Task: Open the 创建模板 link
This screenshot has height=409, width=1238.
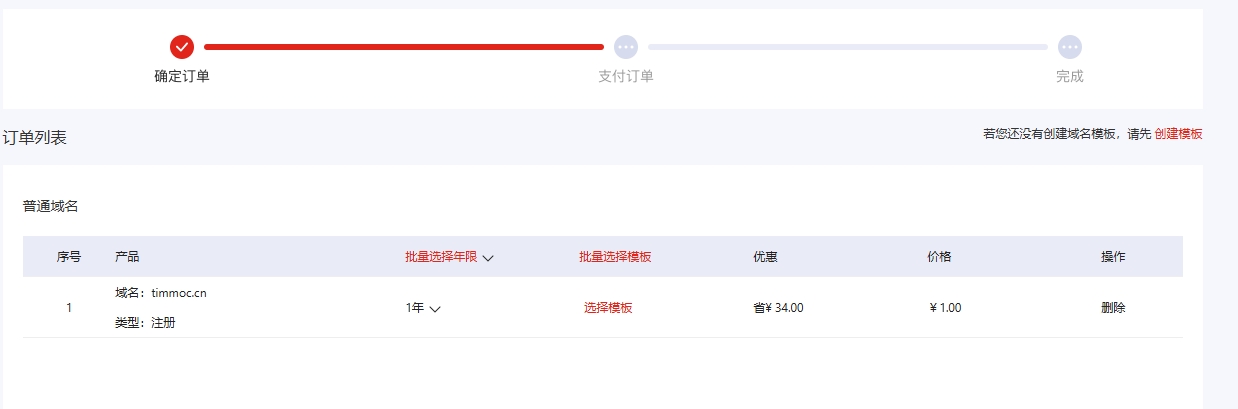Action: pyautogui.click(x=1178, y=134)
